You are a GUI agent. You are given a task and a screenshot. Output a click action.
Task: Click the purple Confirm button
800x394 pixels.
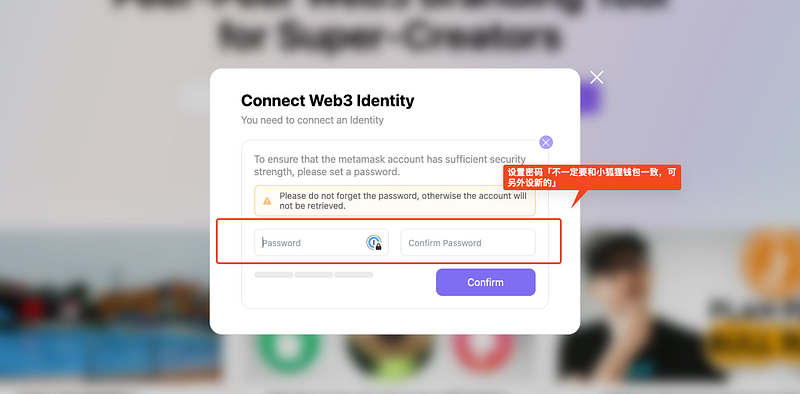pos(485,282)
